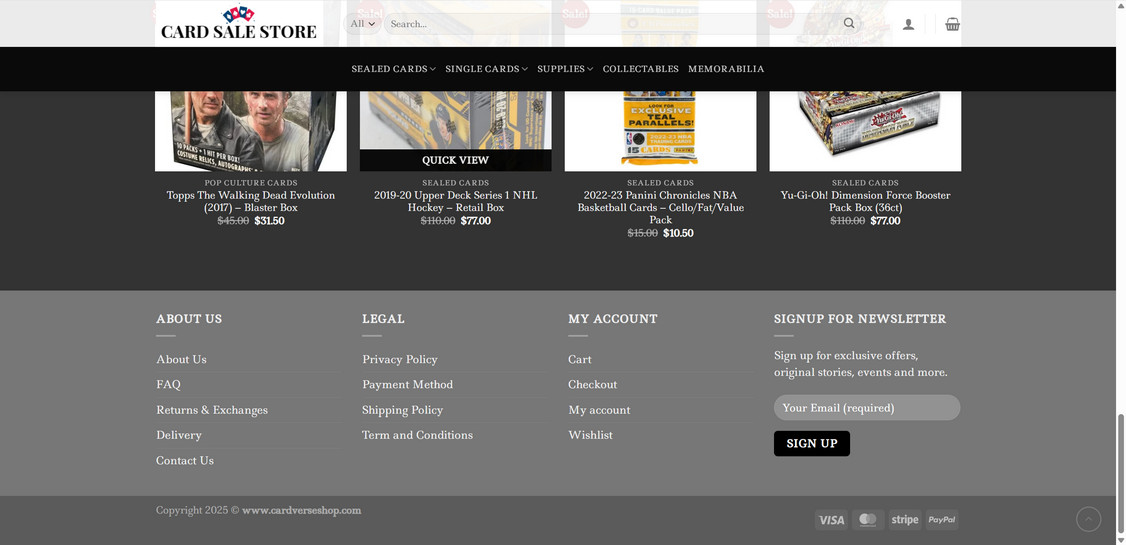
Task: Click the $31.50 sale price
Action: tap(269, 220)
